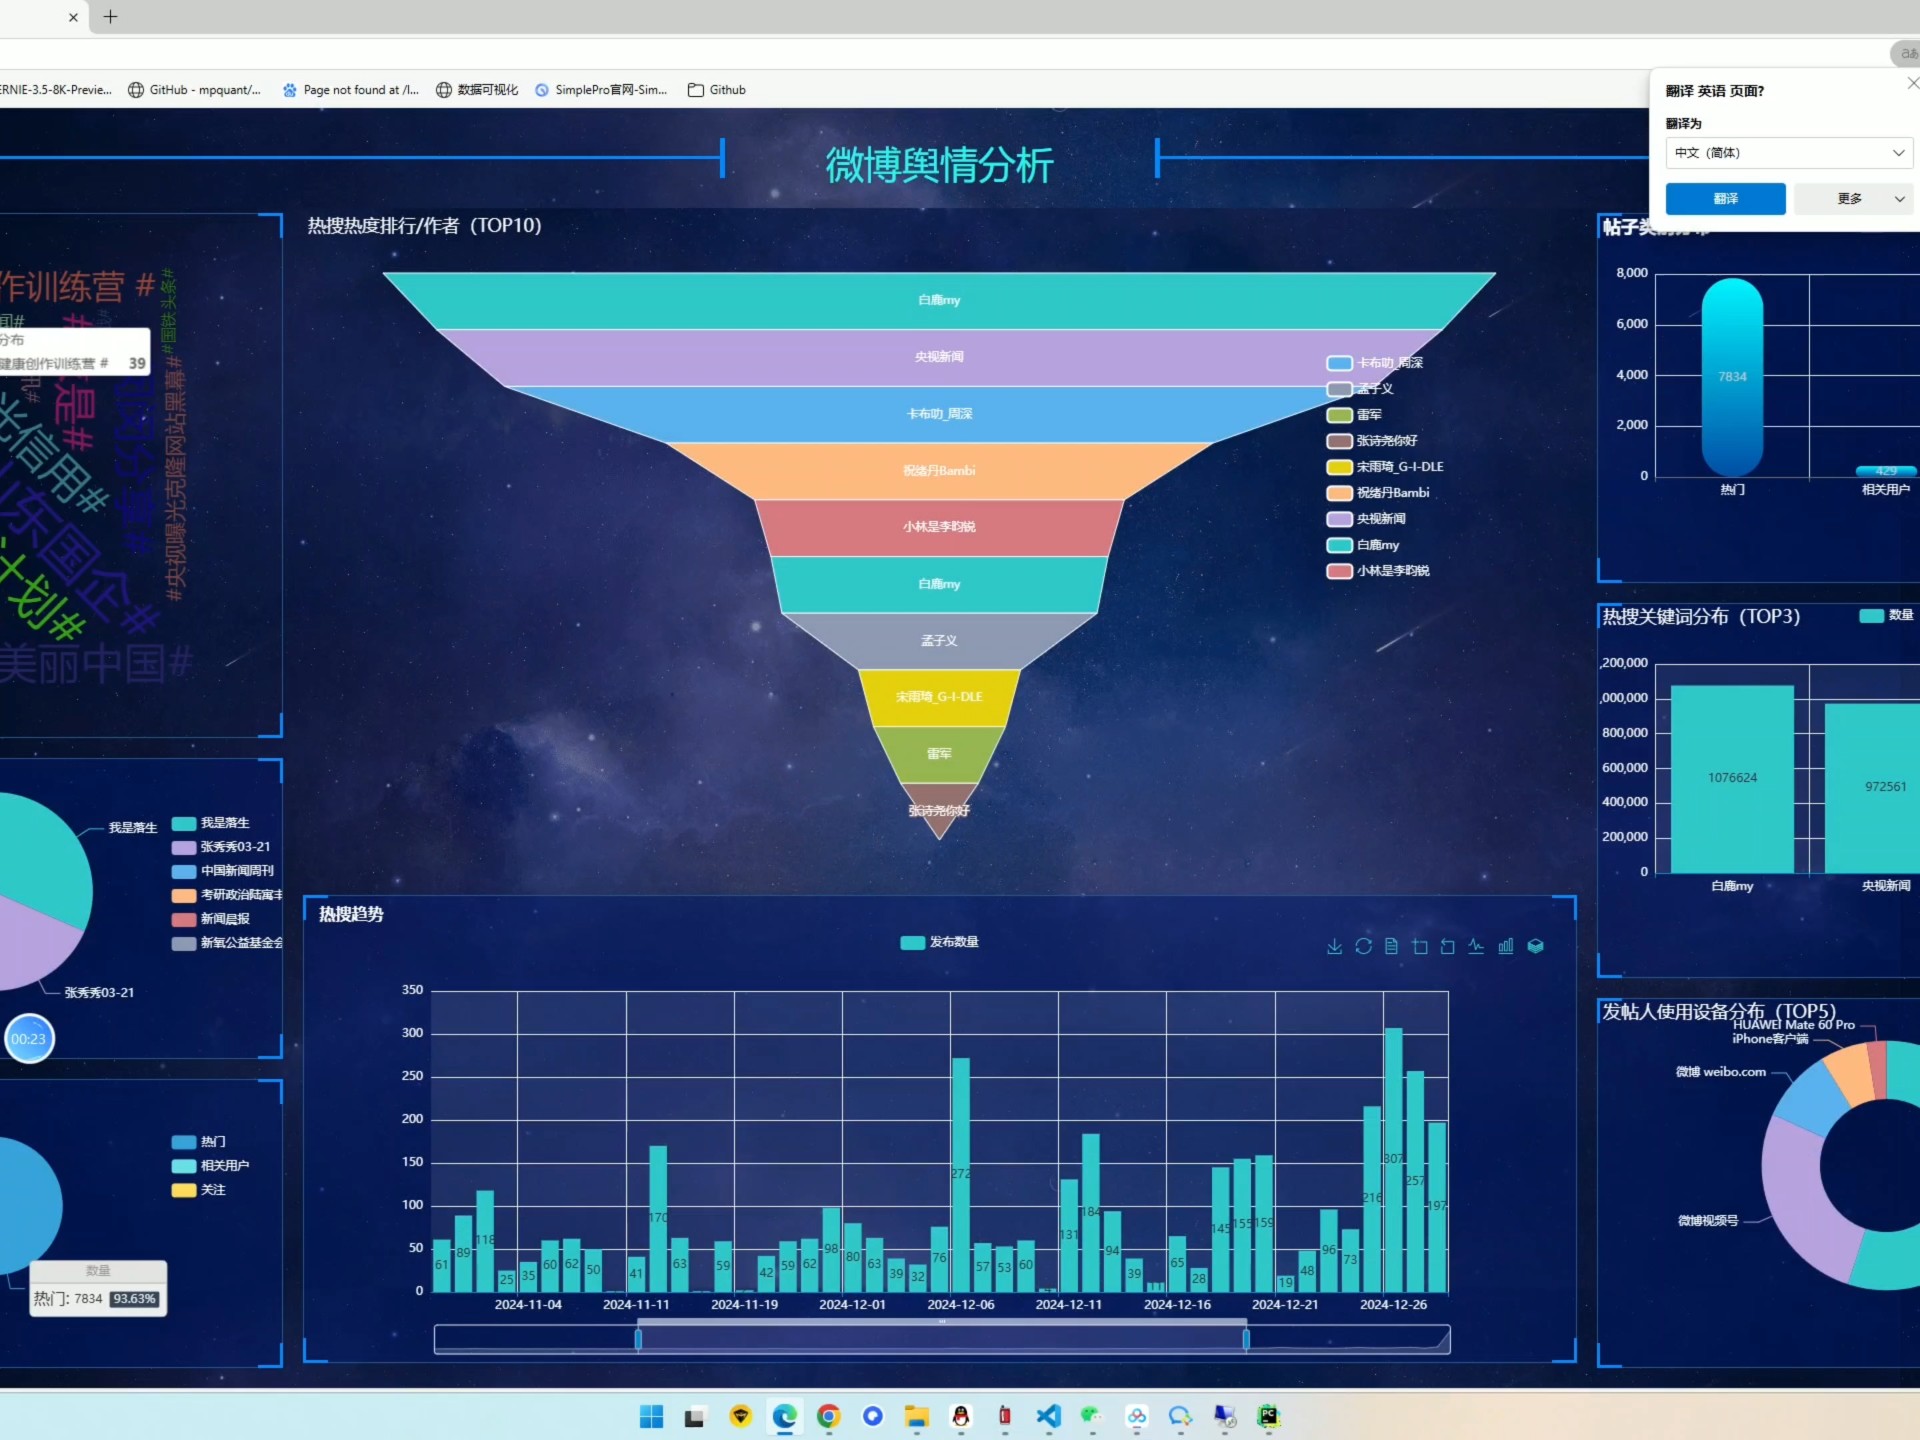
Task: Toggle 宋雨琦_G-I-DLE legend entry
Action: [1384, 467]
